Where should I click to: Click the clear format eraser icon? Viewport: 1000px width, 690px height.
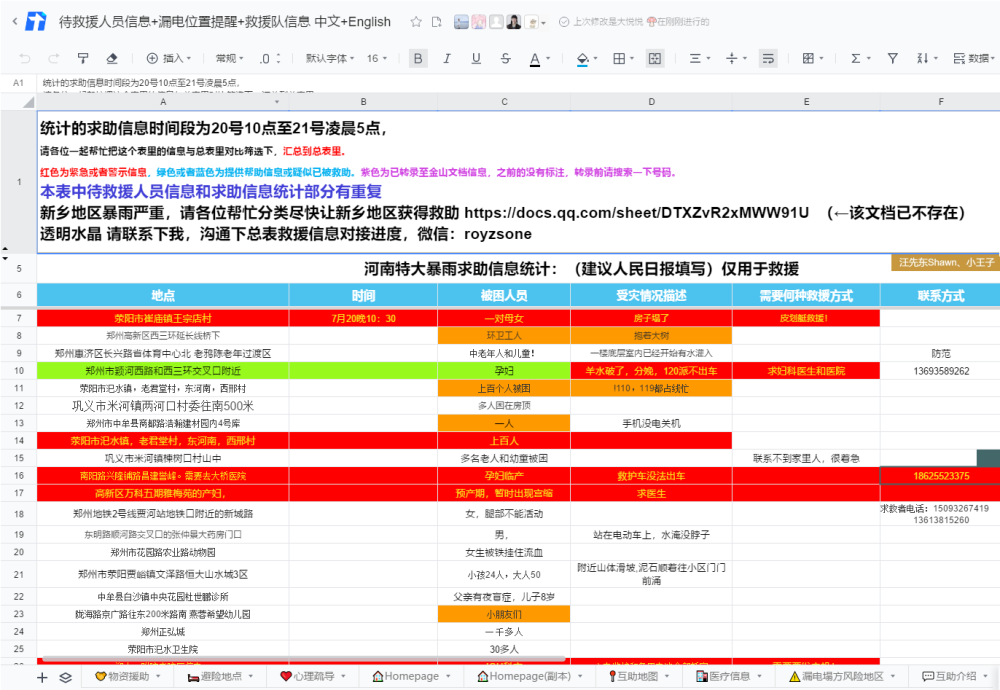pyautogui.click(x=112, y=58)
